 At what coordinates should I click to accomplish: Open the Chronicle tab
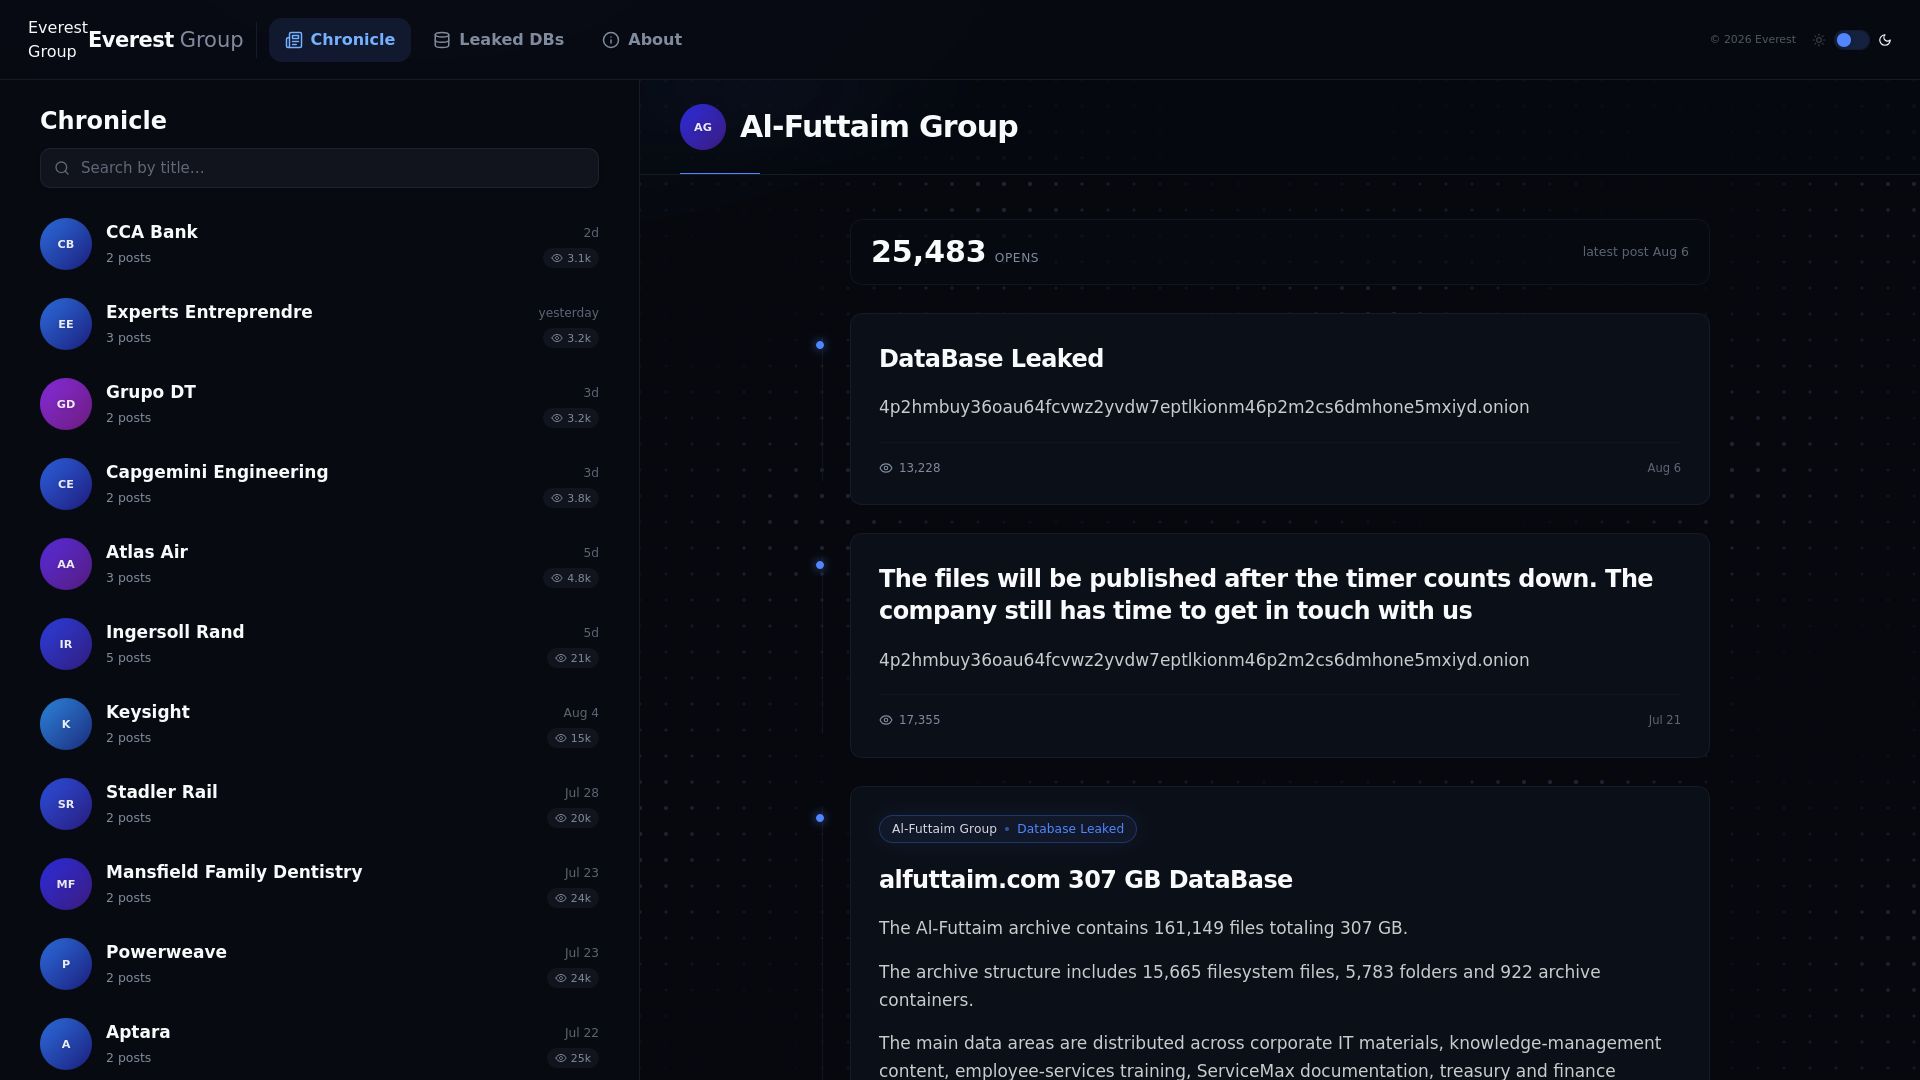click(x=340, y=40)
